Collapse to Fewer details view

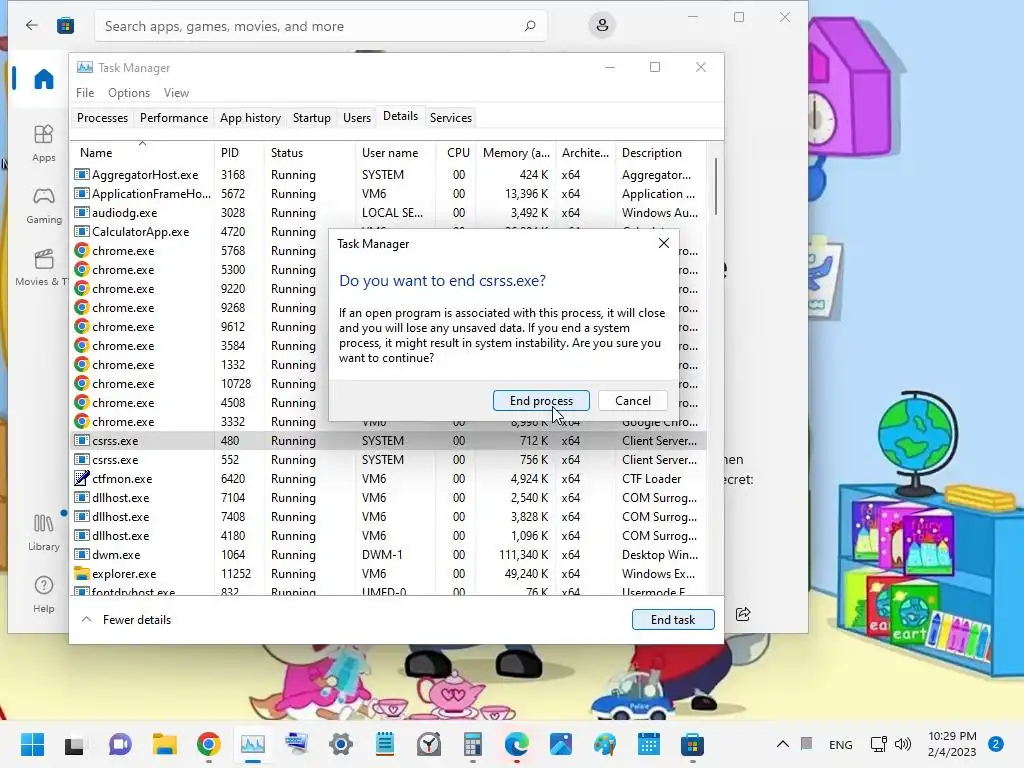click(126, 619)
